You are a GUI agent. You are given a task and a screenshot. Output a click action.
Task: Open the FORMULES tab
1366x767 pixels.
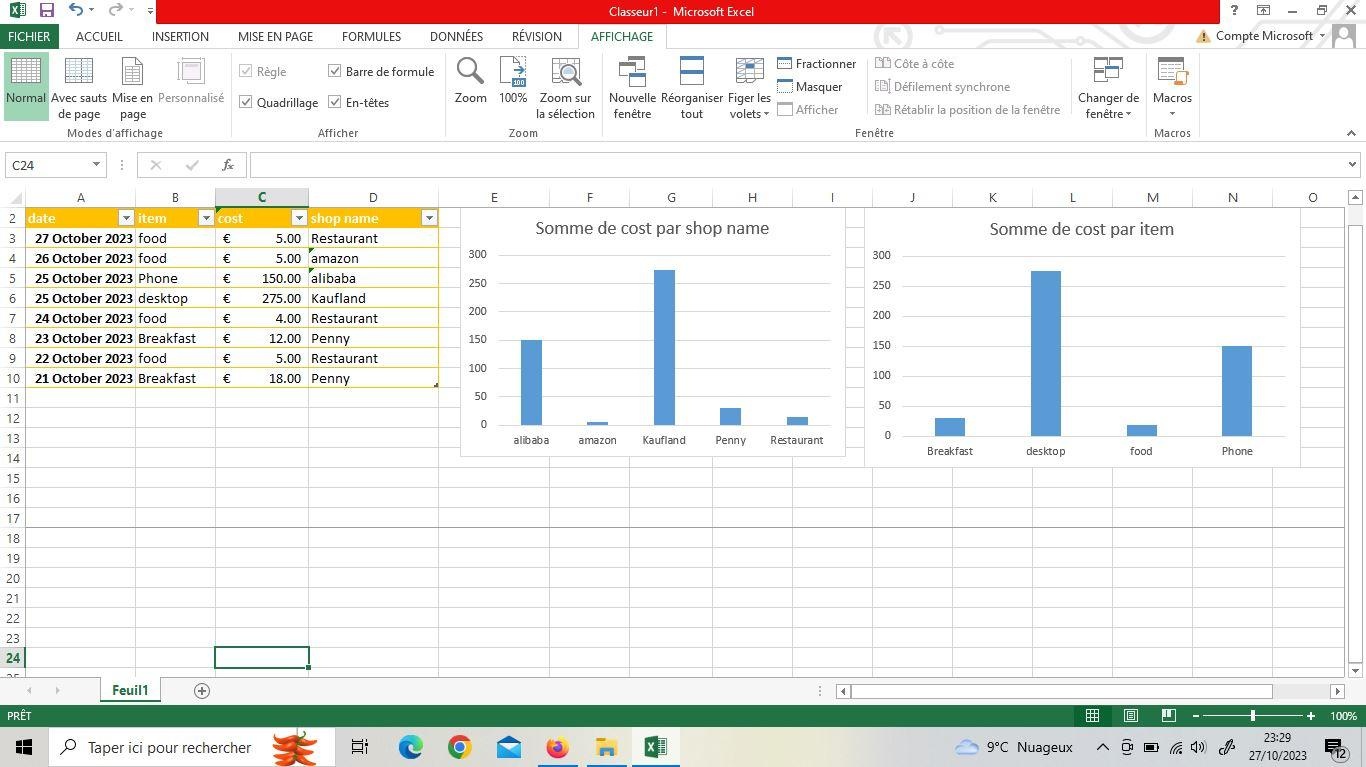(371, 36)
